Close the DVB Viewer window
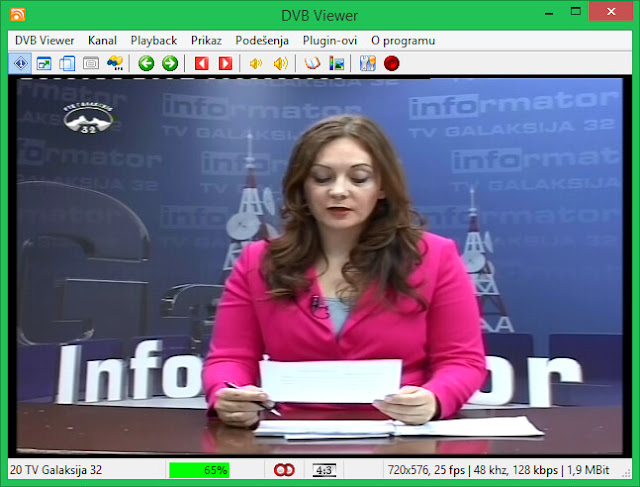The image size is (640, 487). pyautogui.click(x=611, y=11)
